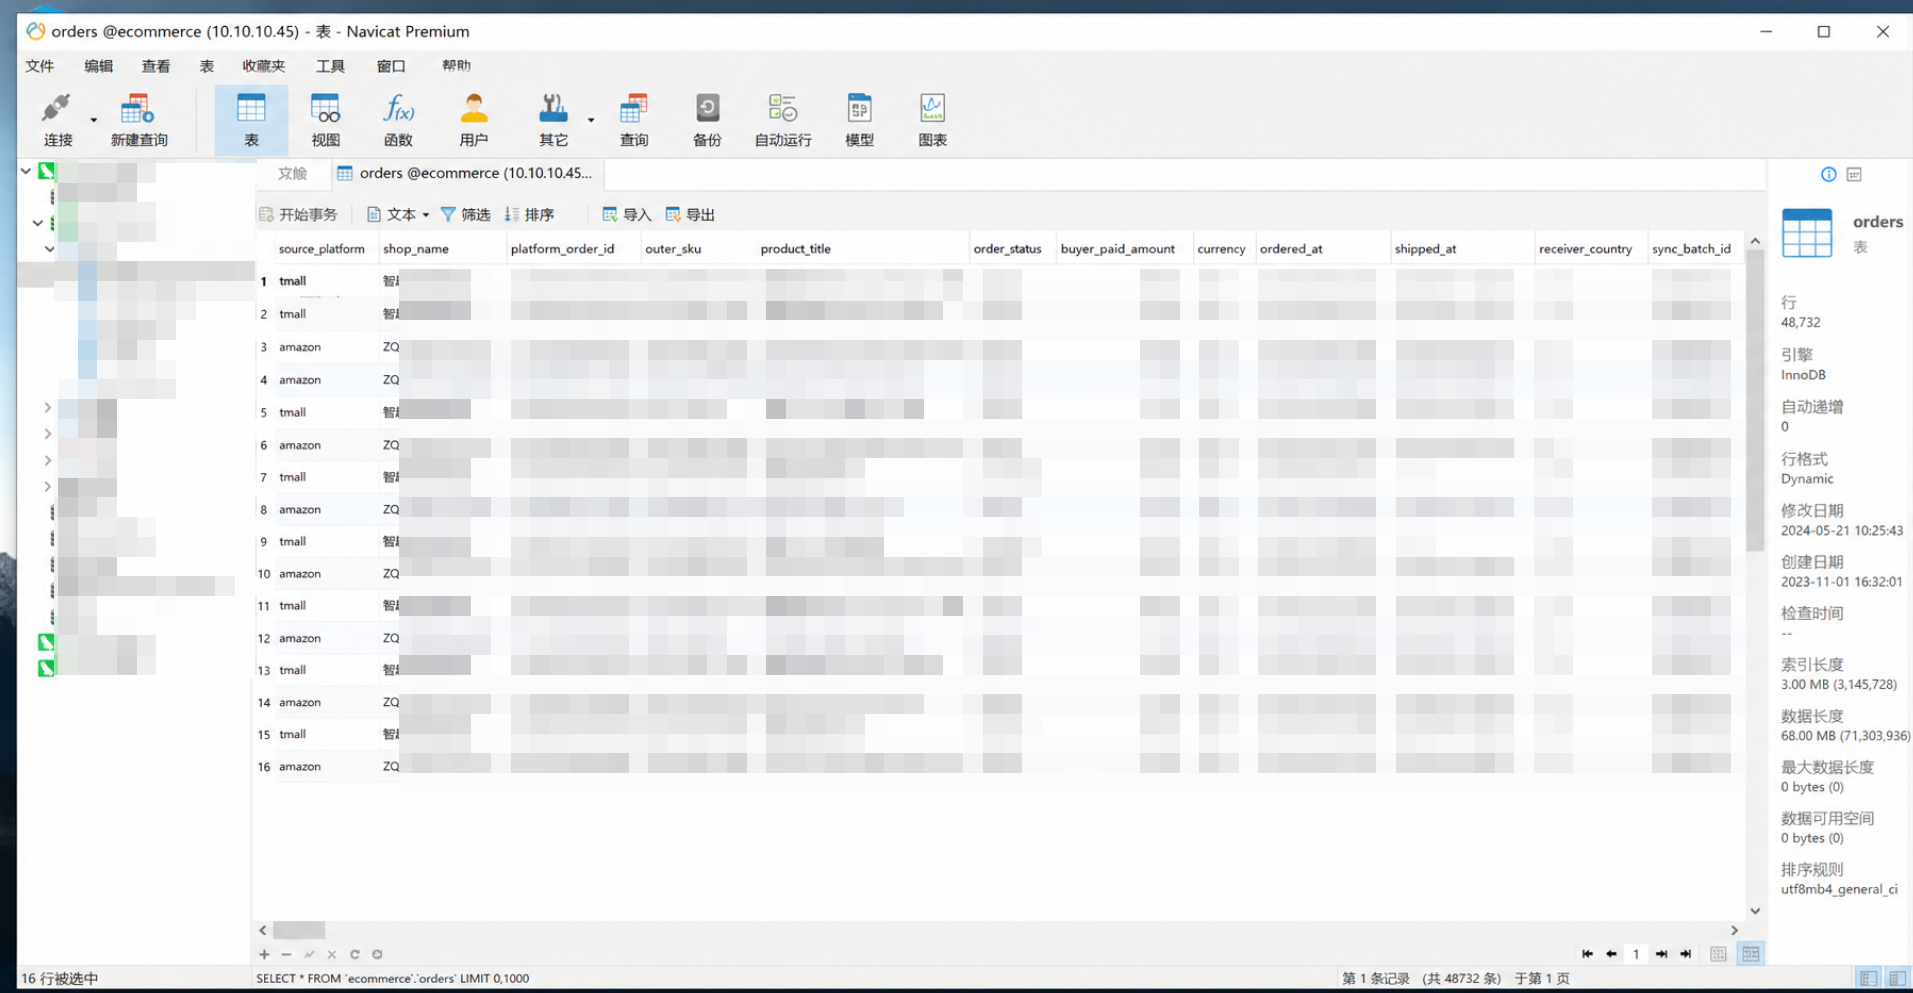This screenshot has height=993, width=1913.
Task: Collapse the top connection tree node
Action: pyautogui.click(x=26, y=171)
